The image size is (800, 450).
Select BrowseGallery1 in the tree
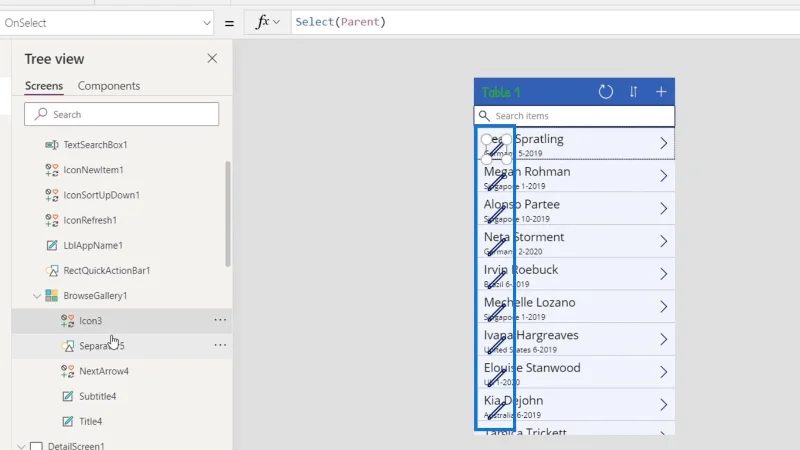[x=95, y=295]
